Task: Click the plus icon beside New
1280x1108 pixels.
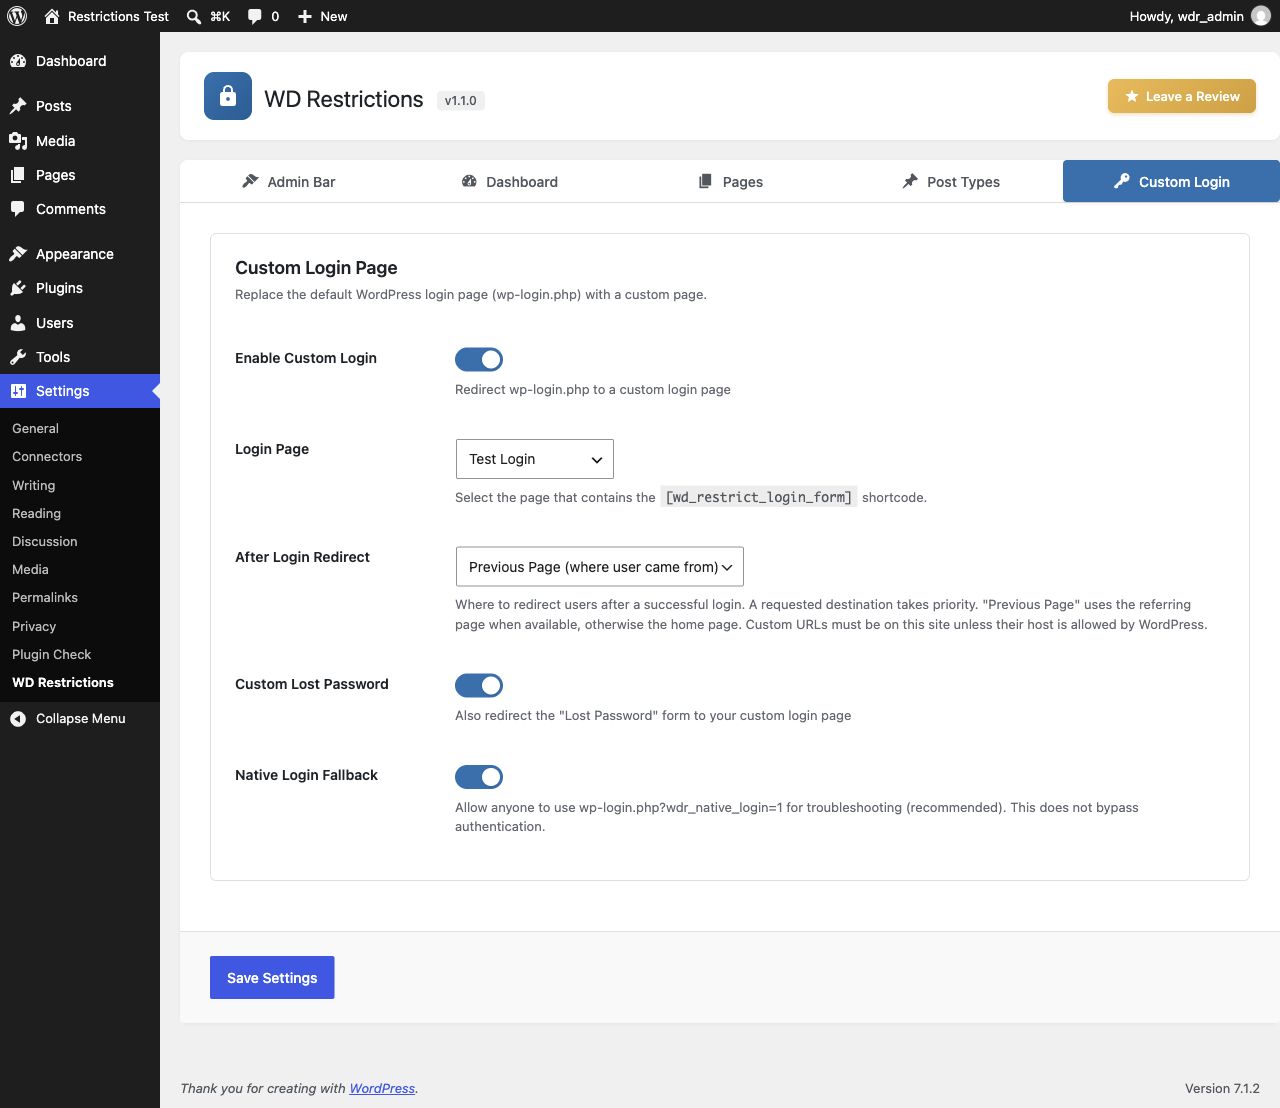Action: (x=305, y=16)
